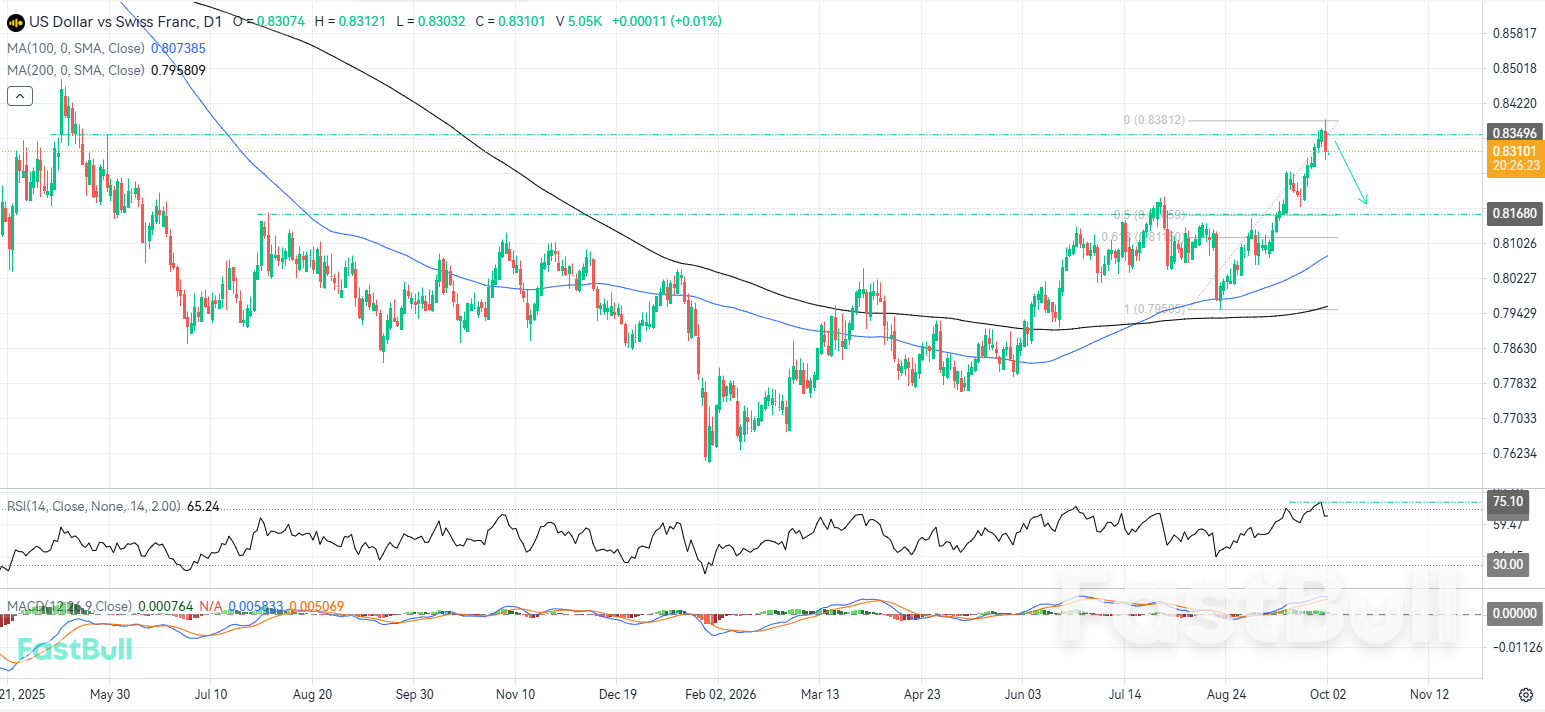Click the MACD line value 0.005833
The height and width of the screenshot is (712, 1545).
256,607
